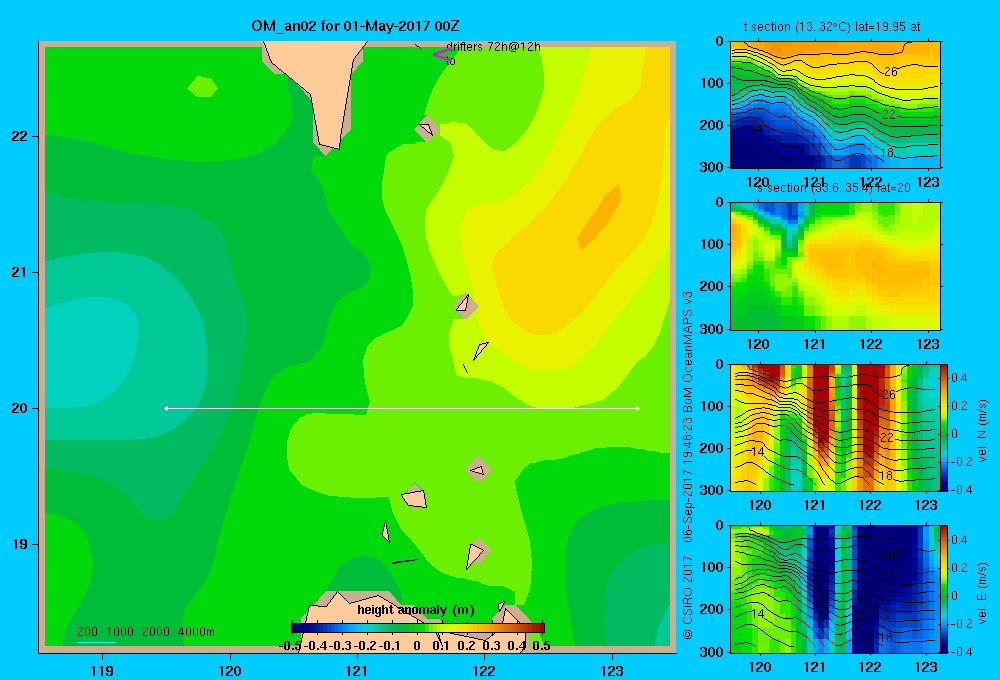Click the latitude label "21" on the main map
This screenshot has width=1000, height=680.
point(20,272)
